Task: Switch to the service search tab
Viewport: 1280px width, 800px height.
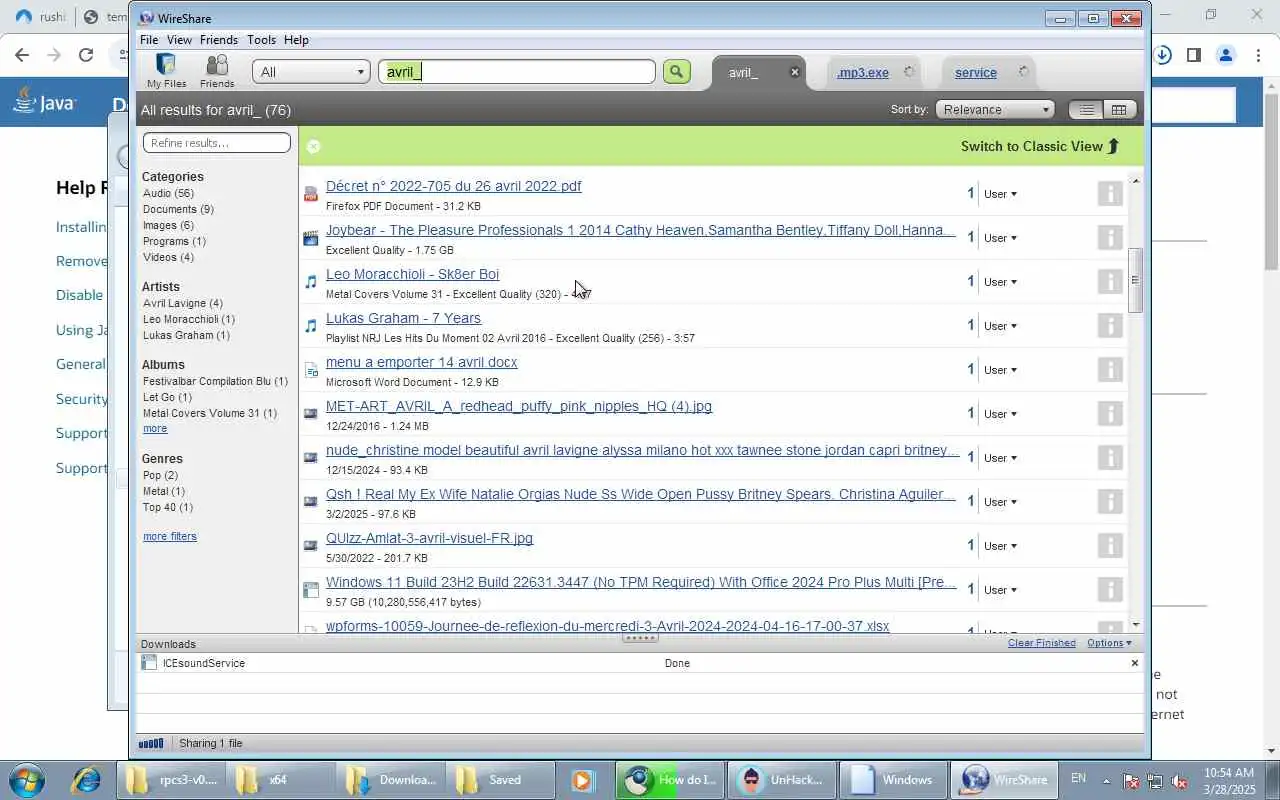Action: [x=976, y=72]
